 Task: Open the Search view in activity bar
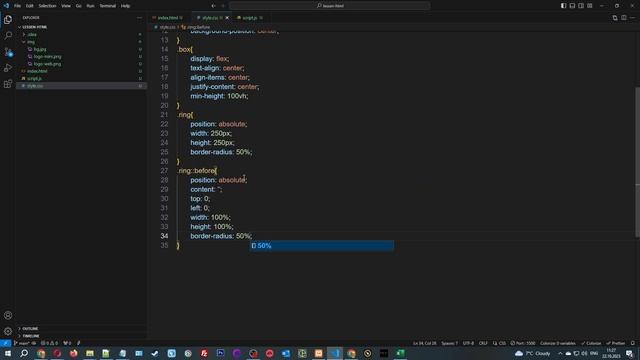(x=8, y=36)
